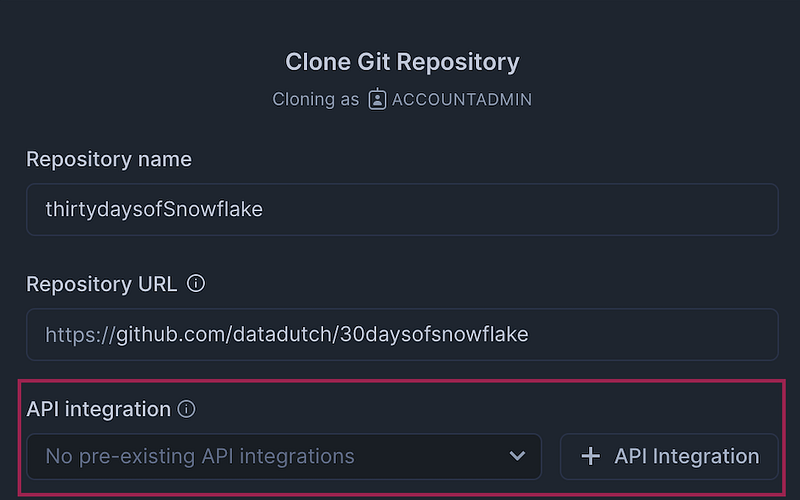Click into the Repository name field
This screenshot has width=800, height=500.
402,209
